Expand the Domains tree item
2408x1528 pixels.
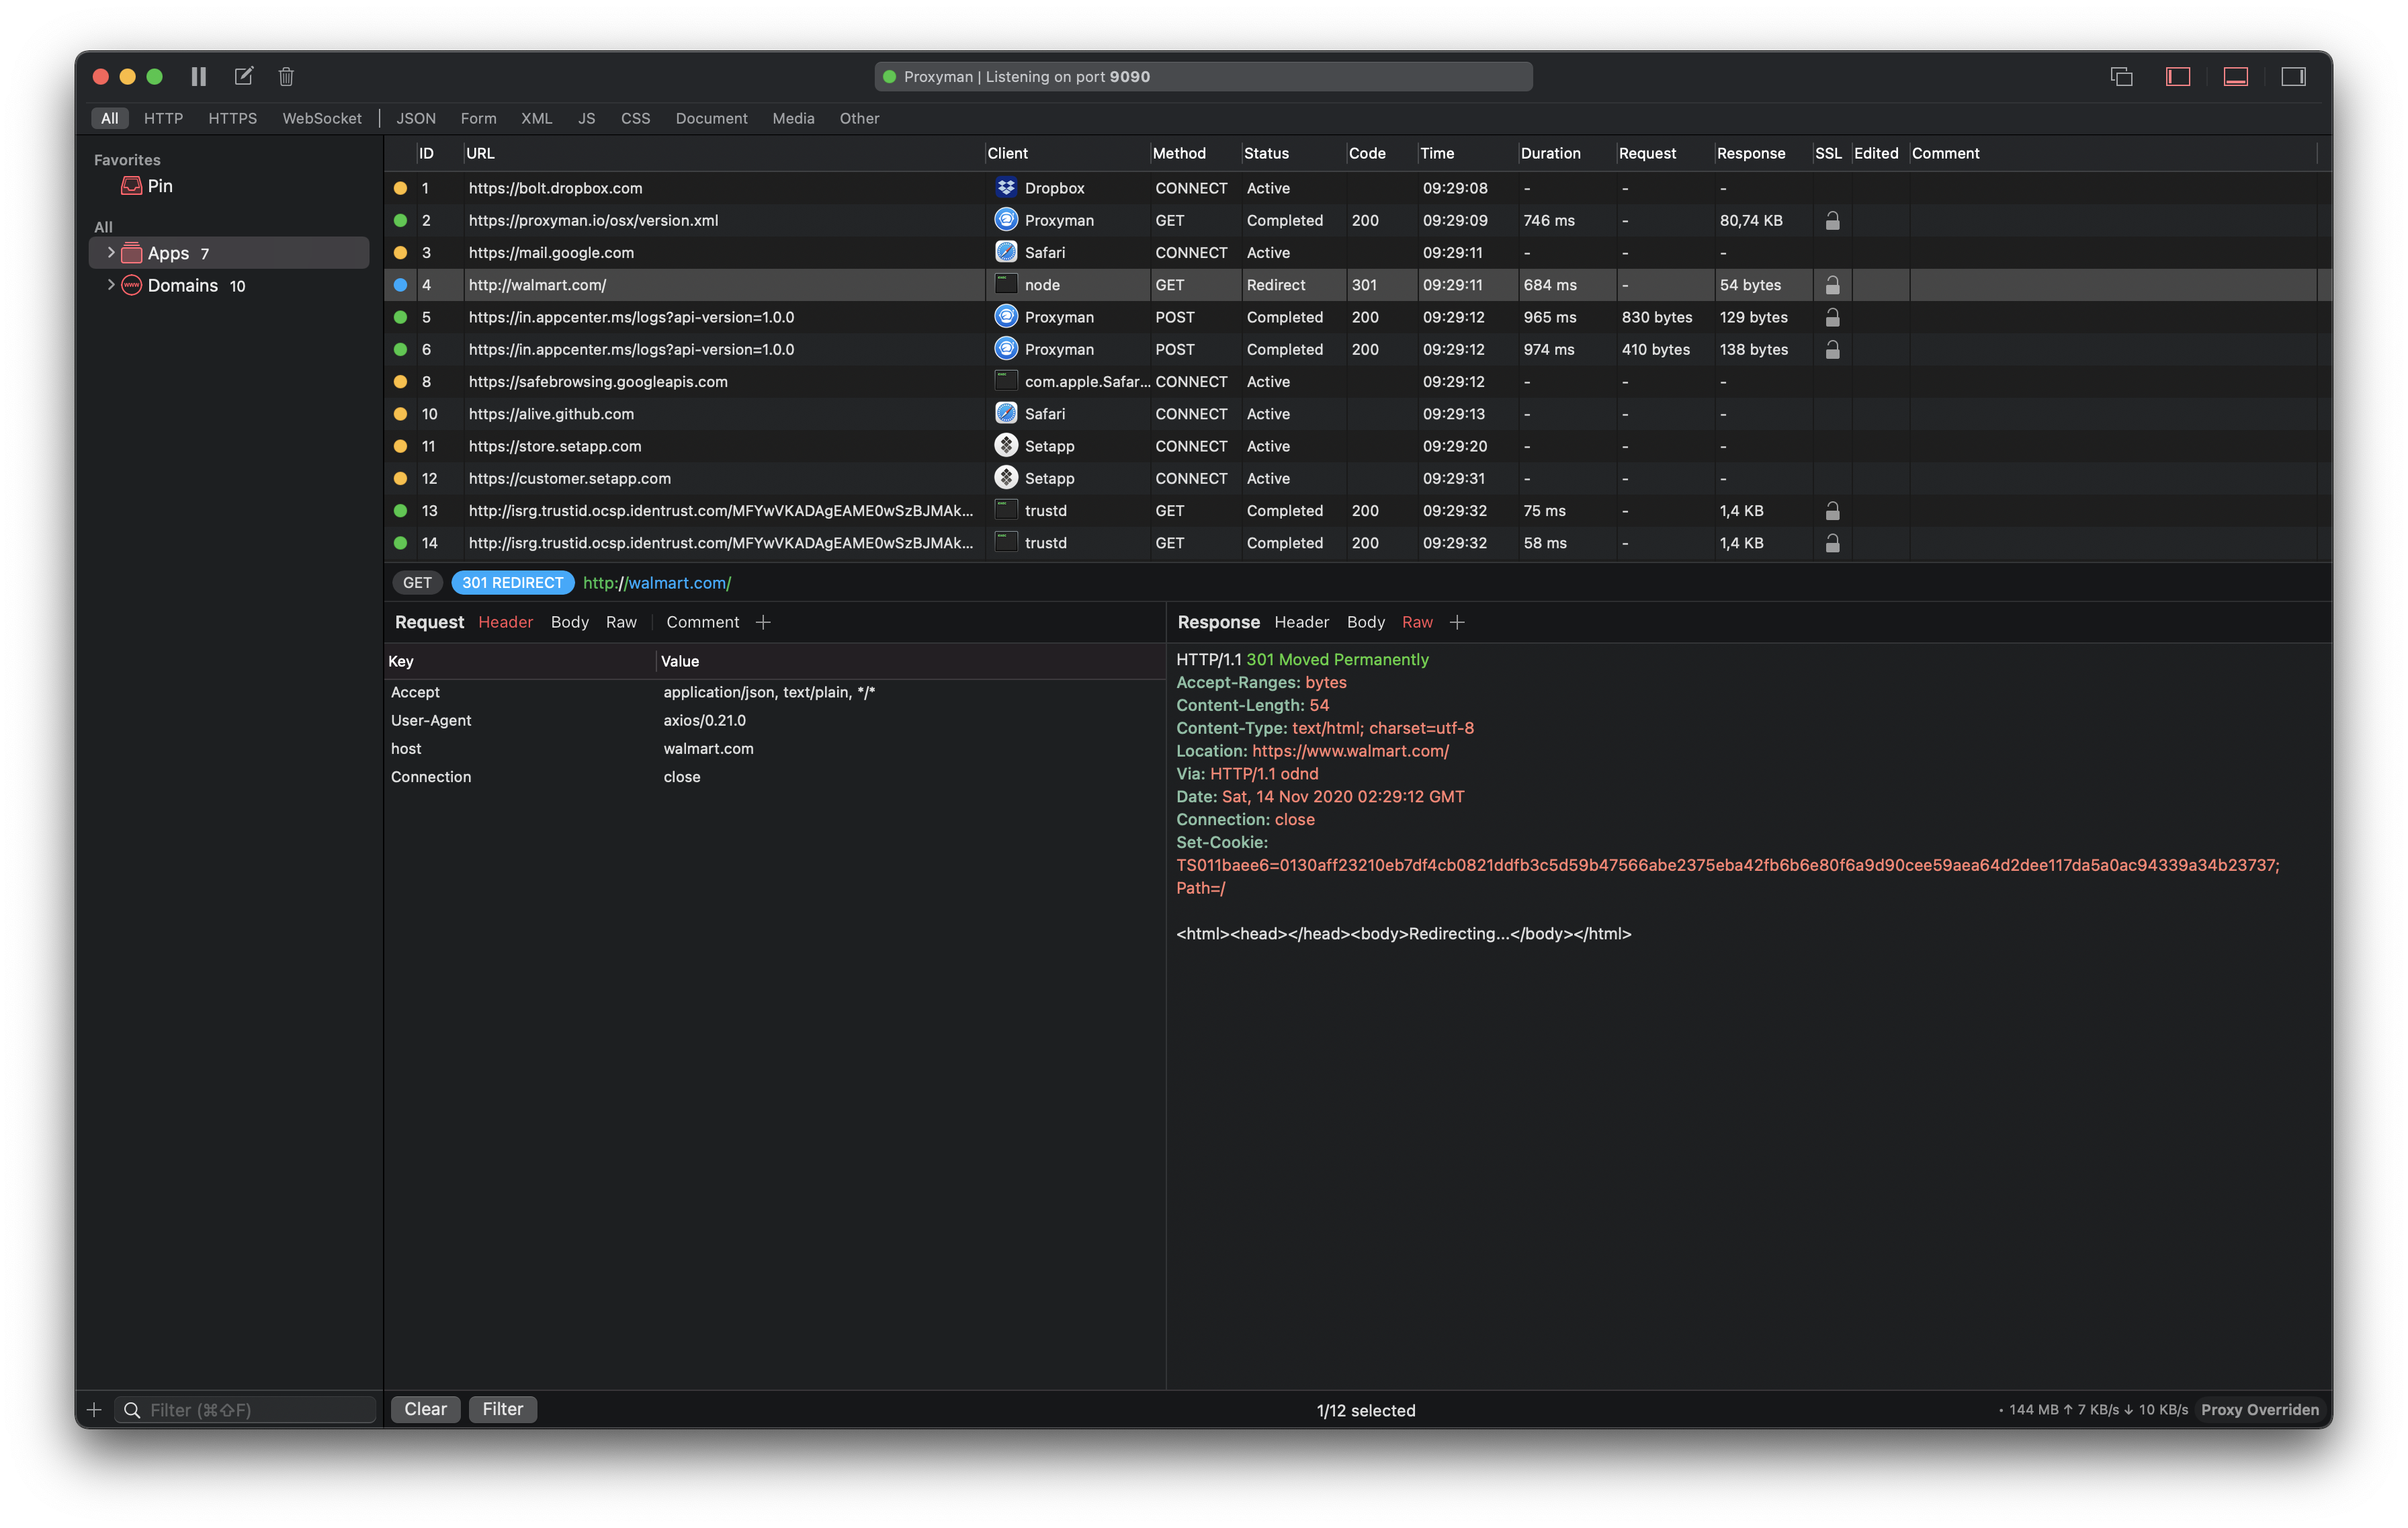coord(110,285)
